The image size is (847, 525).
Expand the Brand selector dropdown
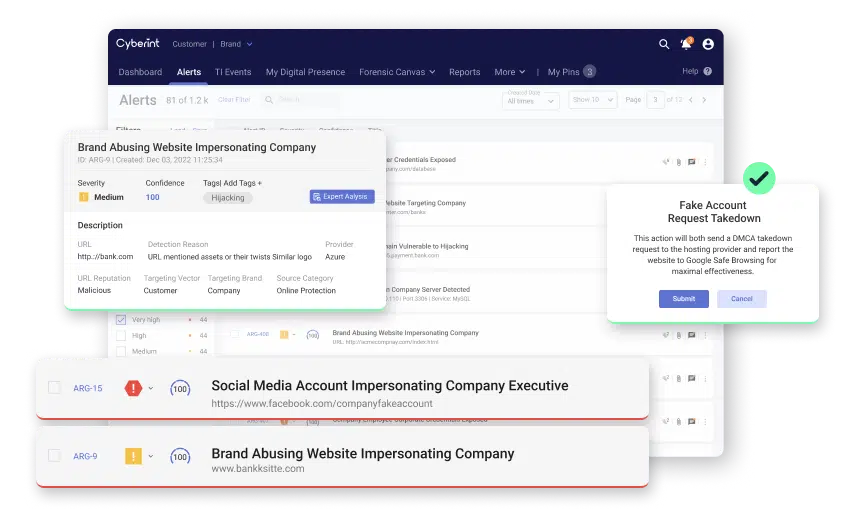pyautogui.click(x=236, y=44)
